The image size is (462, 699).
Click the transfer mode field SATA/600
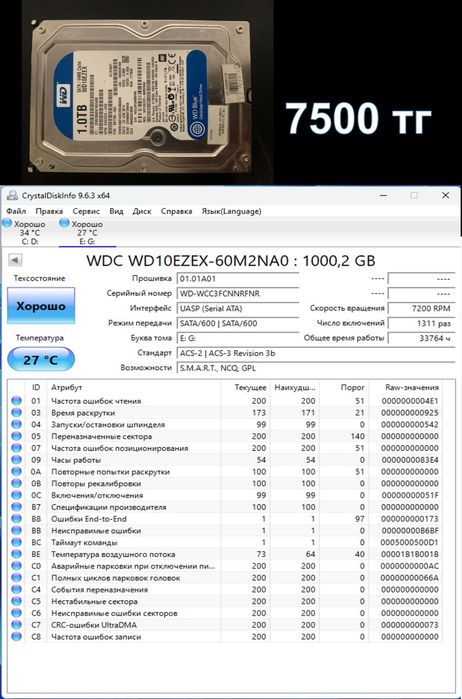coord(238,323)
